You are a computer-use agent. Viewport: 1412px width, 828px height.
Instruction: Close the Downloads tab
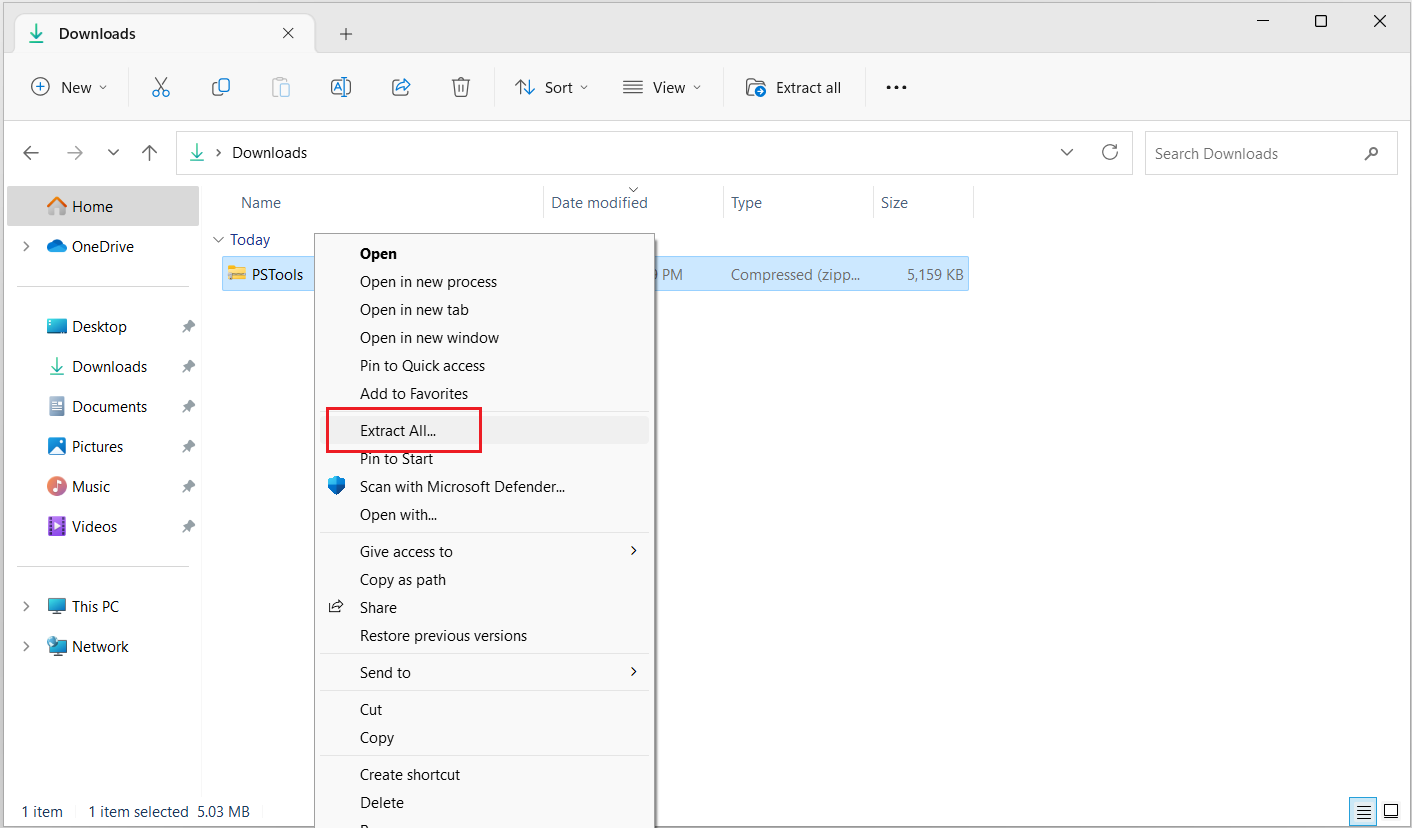[x=288, y=33]
